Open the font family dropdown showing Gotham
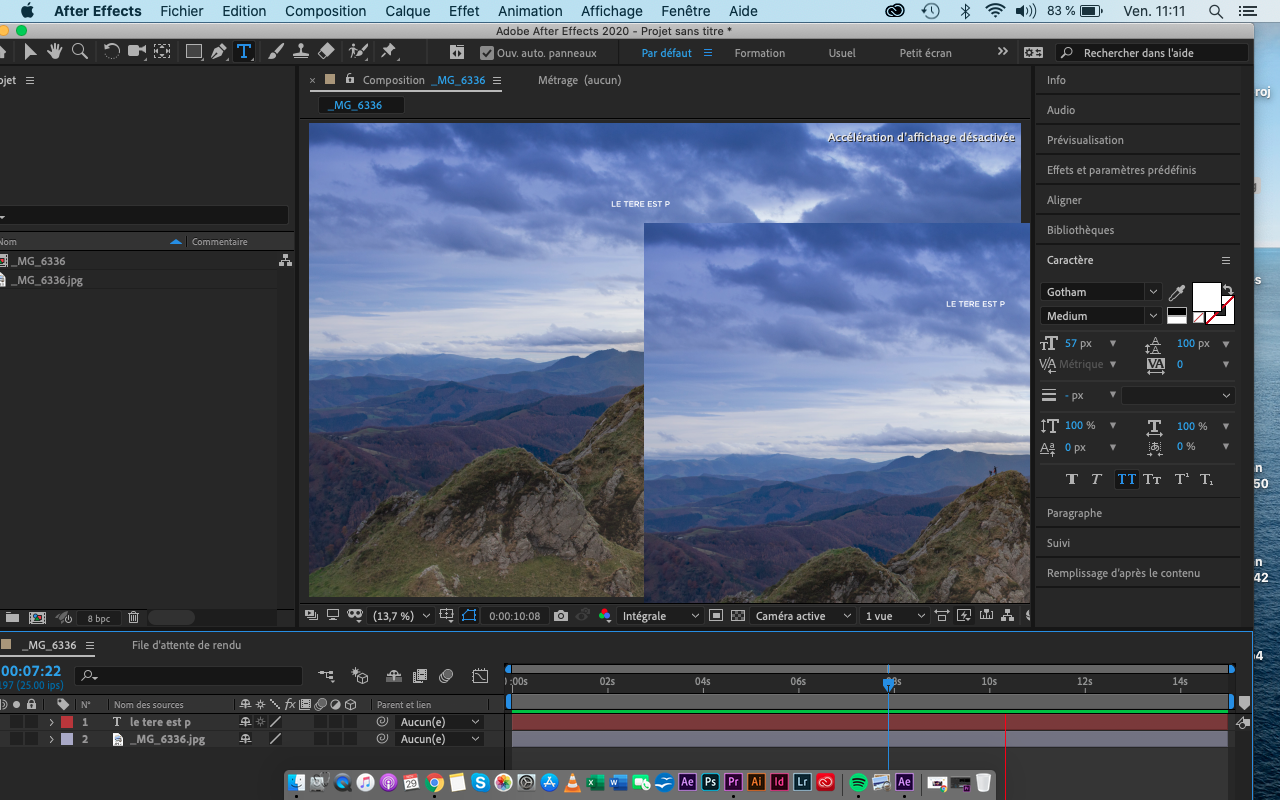 point(1151,291)
